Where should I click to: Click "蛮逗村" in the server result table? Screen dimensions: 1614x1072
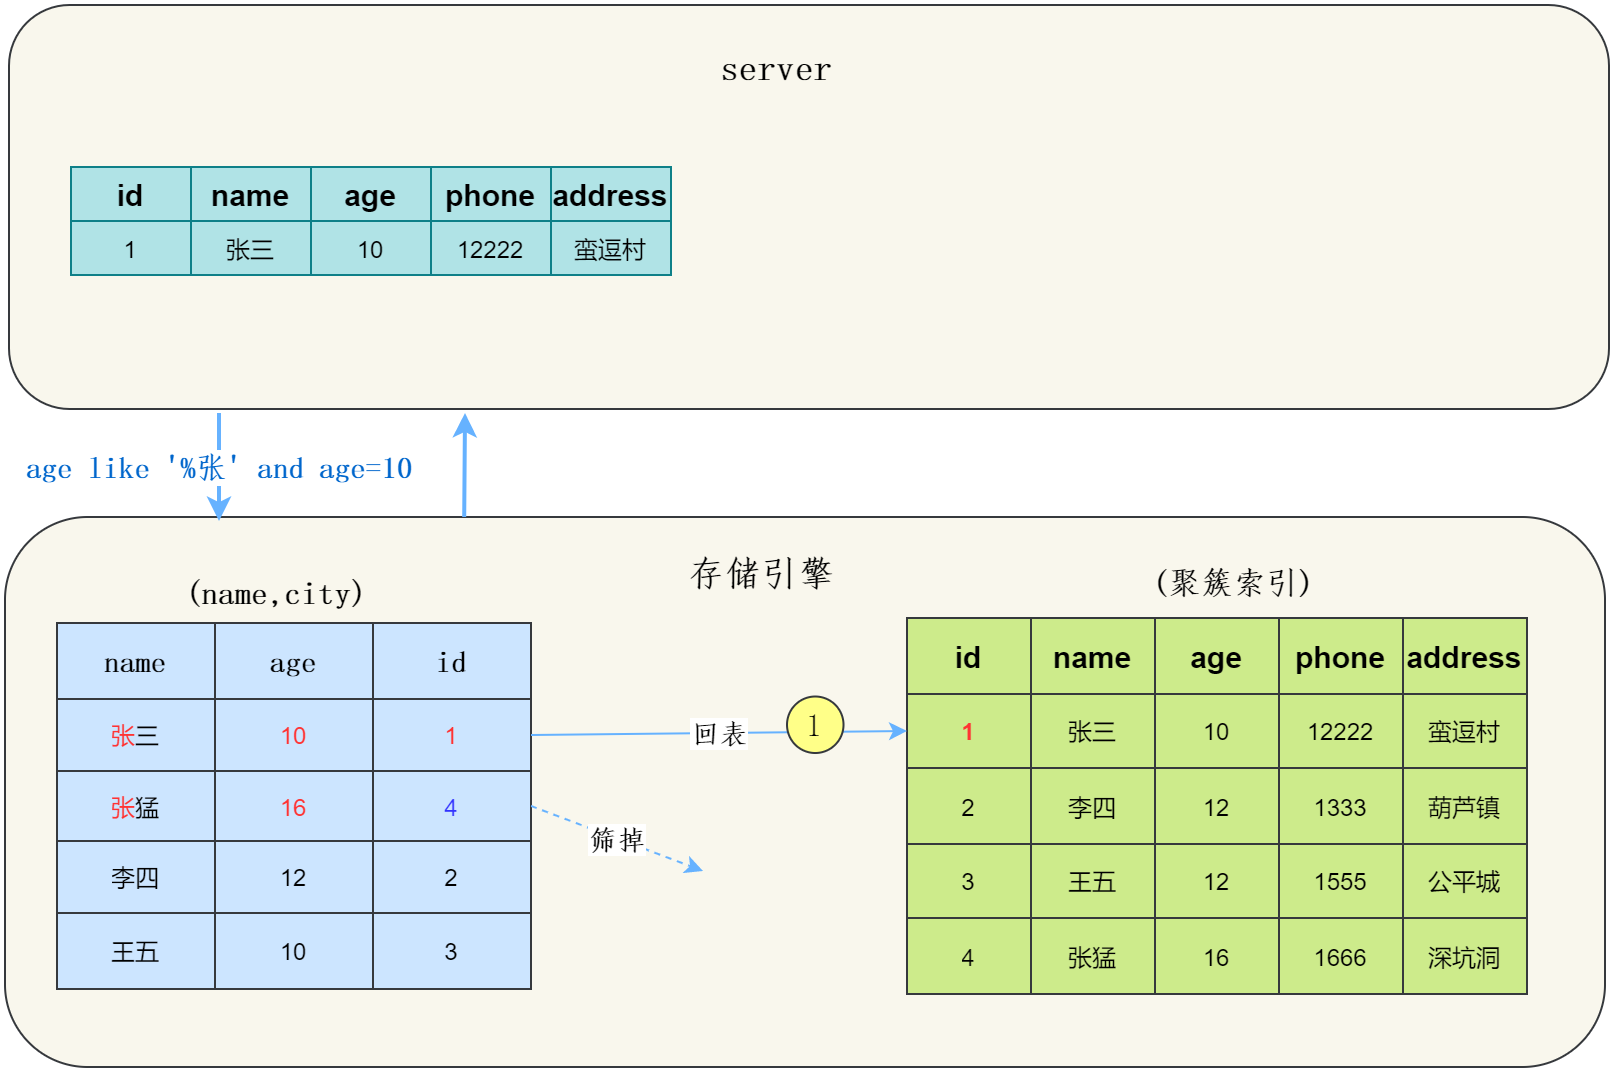pos(610,249)
